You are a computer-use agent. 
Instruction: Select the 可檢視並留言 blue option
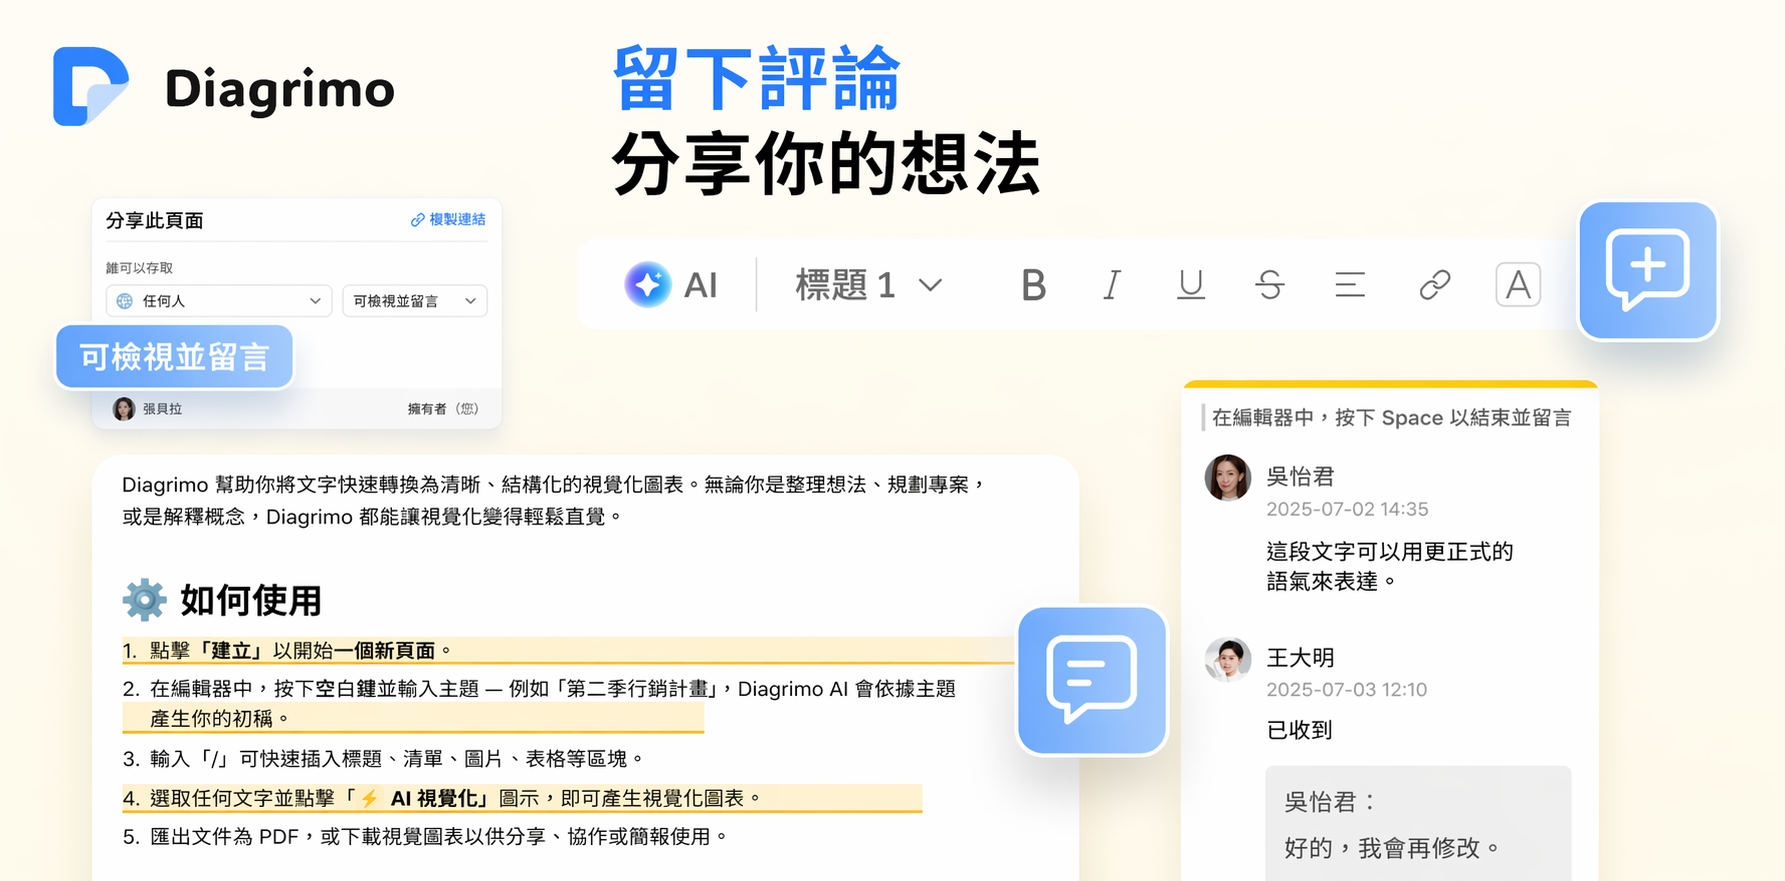[x=174, y=357]
